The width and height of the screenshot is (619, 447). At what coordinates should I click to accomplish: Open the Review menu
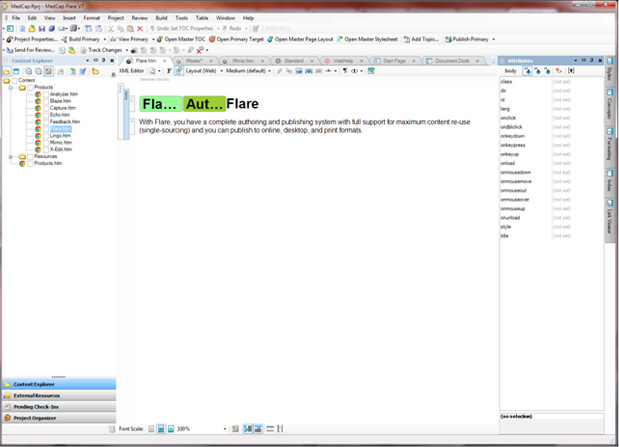click(139, 18)
